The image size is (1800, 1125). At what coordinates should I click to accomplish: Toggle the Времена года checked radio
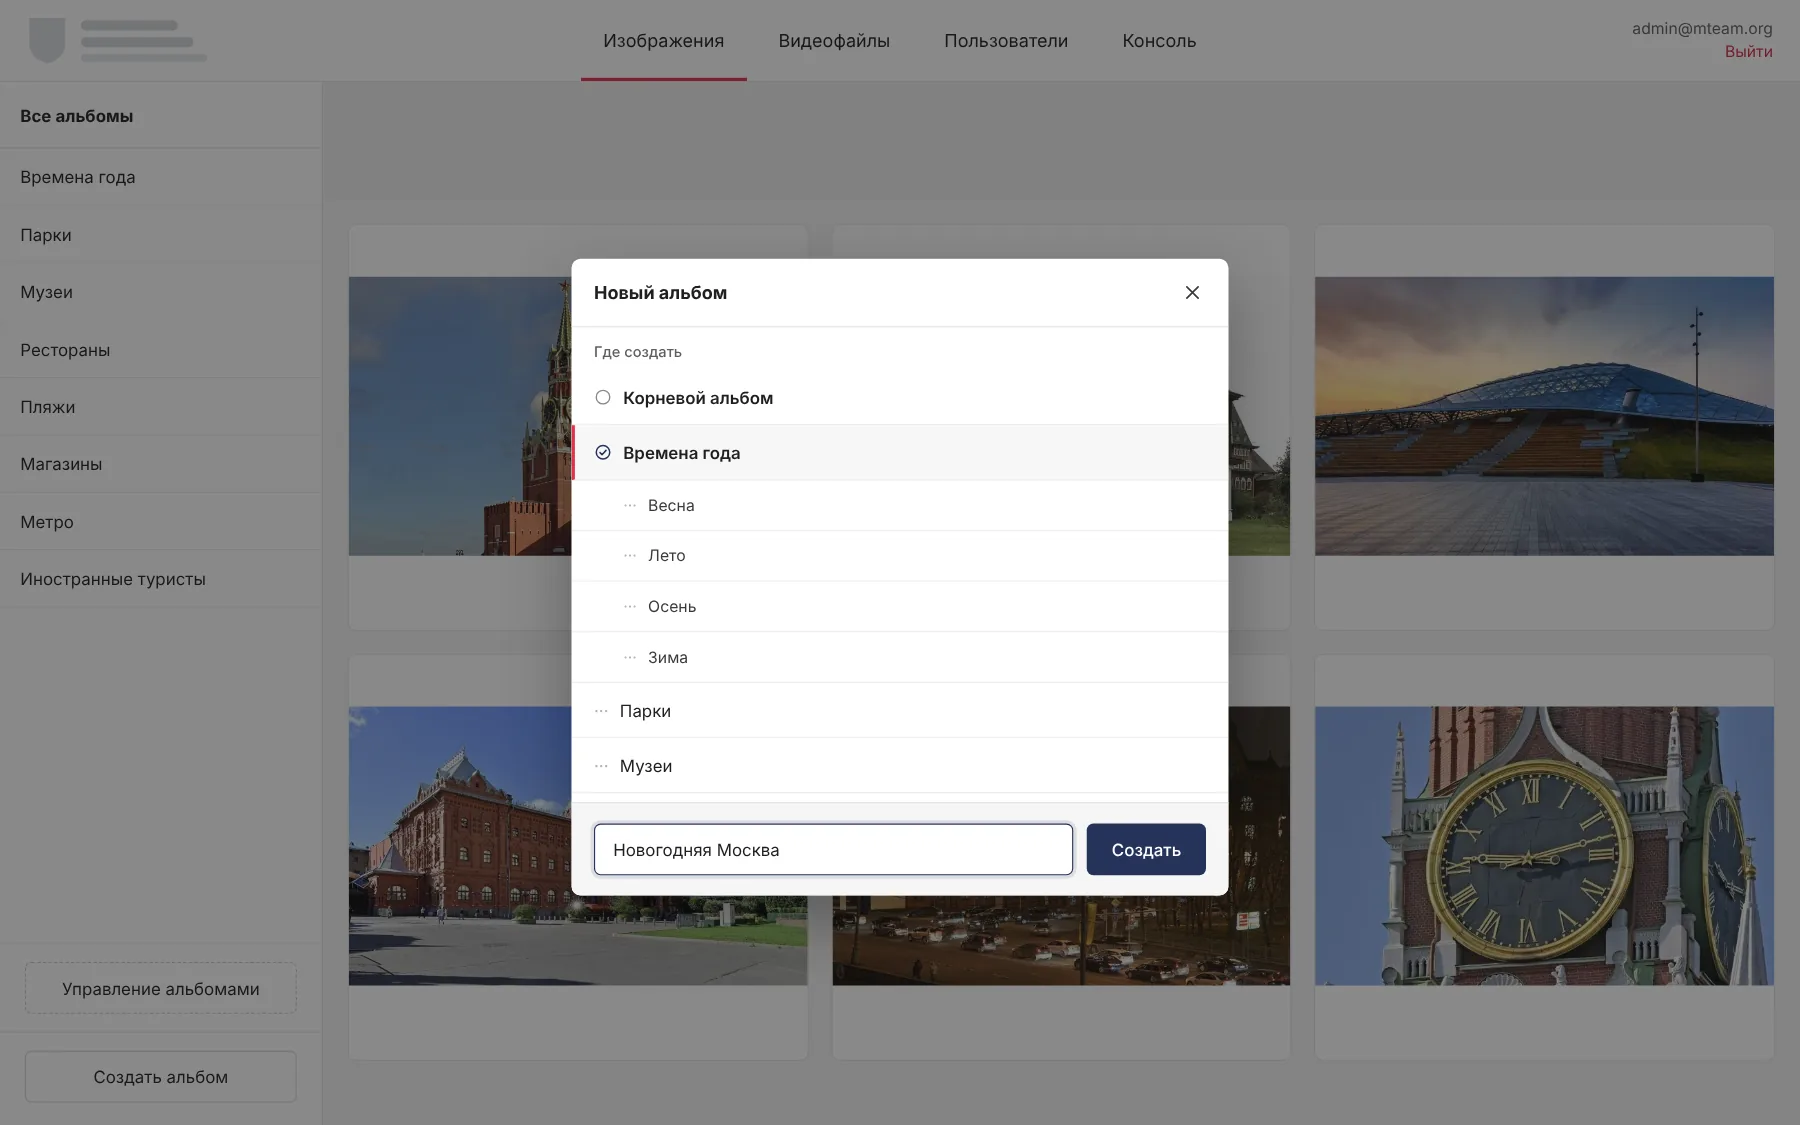[x=603, y=452]
